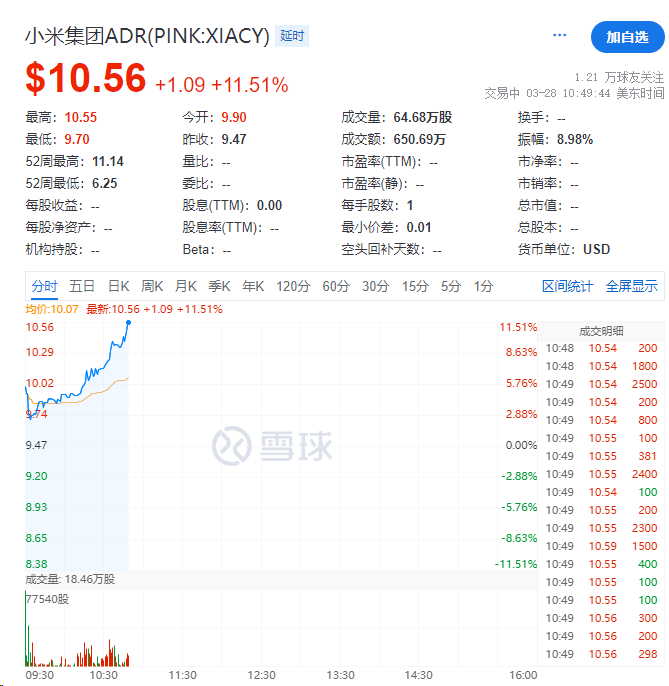Click the 股息(TTM) 0.00 value
Viewport: 669px width, 686px height.
[x=270, y=205]
